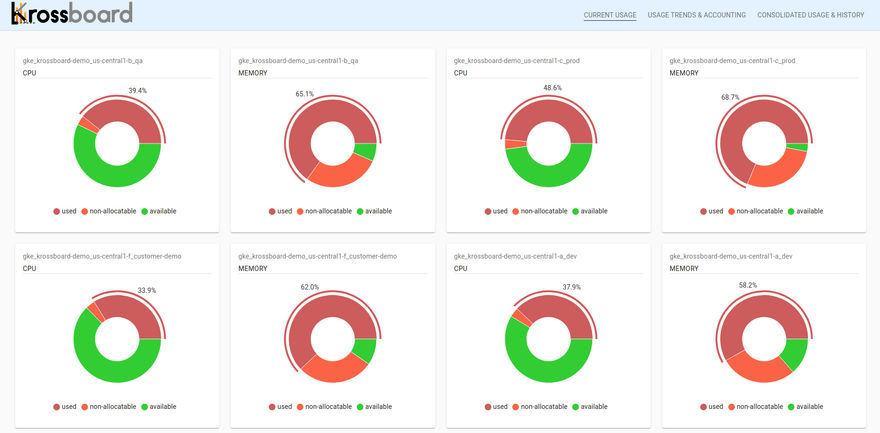Viewport: 880px width, 433px height.
Task: Click 'available' legend dot in c_prod MEMORY chart
Action: (x=791, y=211)
